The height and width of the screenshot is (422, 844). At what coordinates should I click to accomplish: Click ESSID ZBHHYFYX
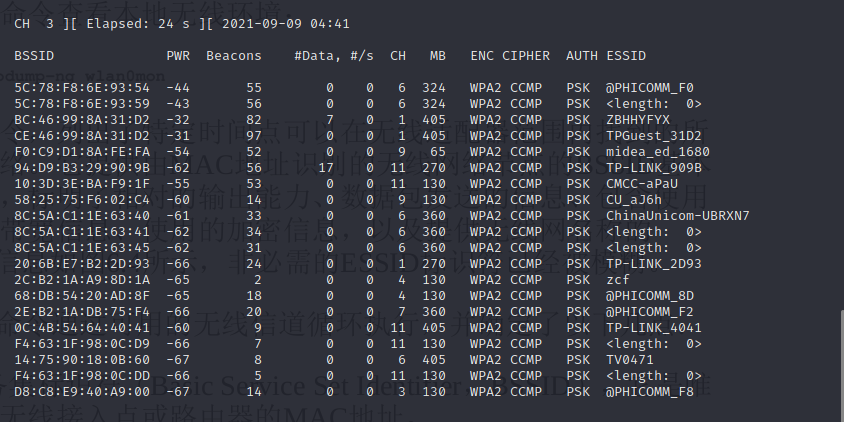[x=638, y=120]
